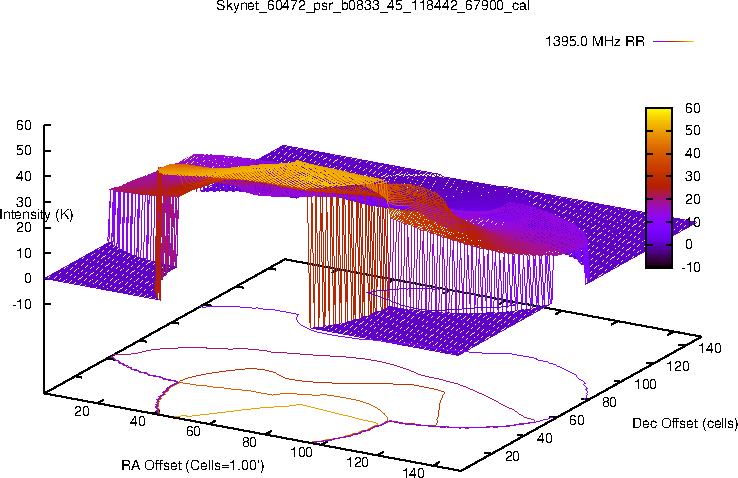Click the Intensity (K) axis label

click(x=36, y=215)
